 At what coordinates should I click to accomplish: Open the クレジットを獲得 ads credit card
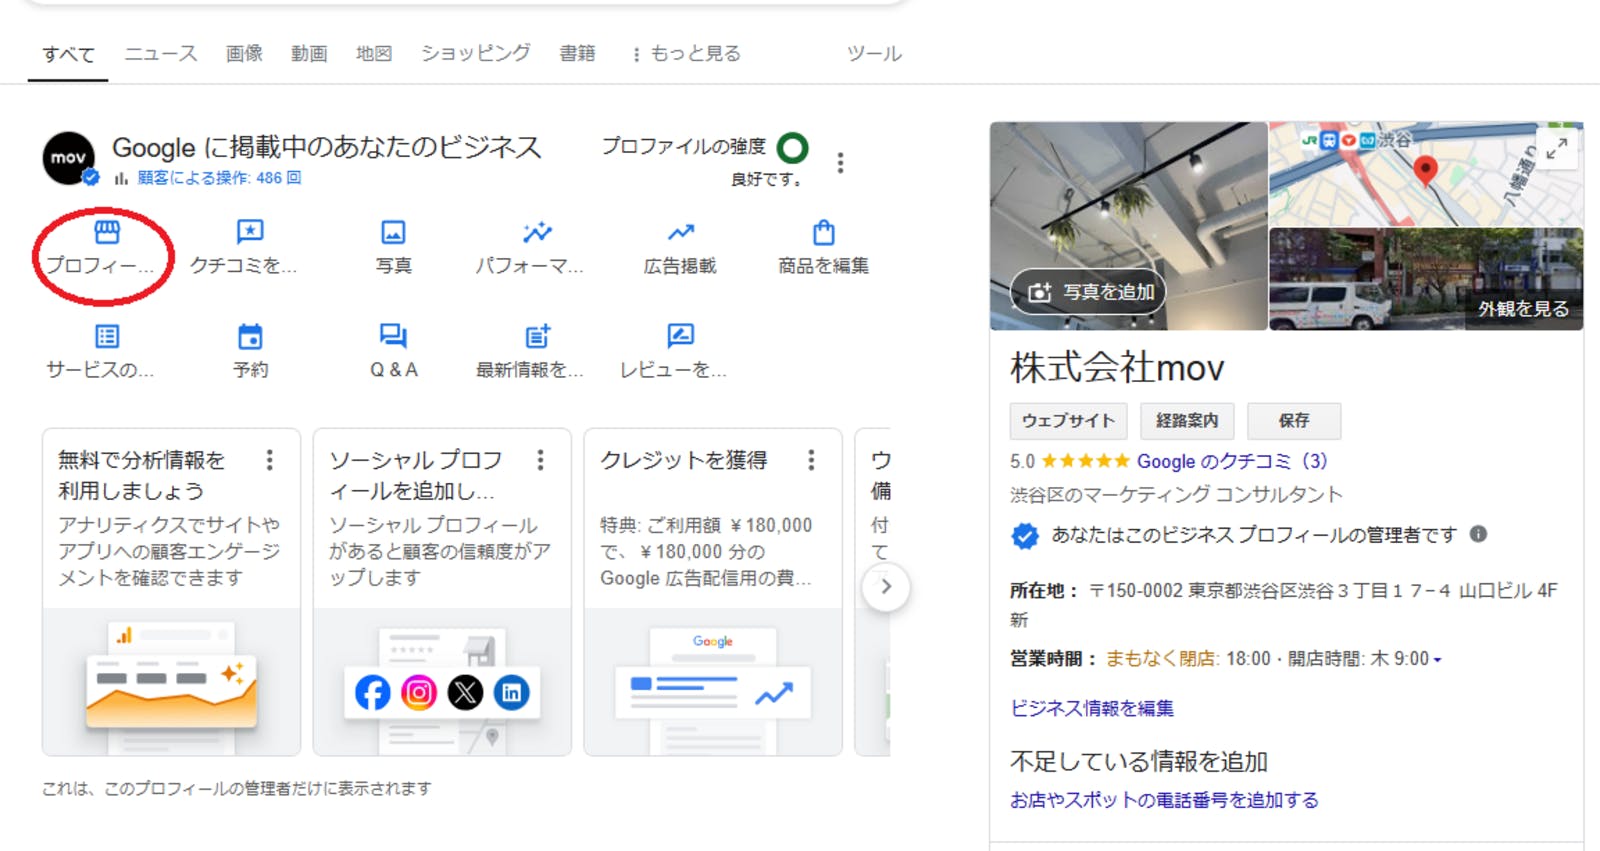[x=713, y=592]
